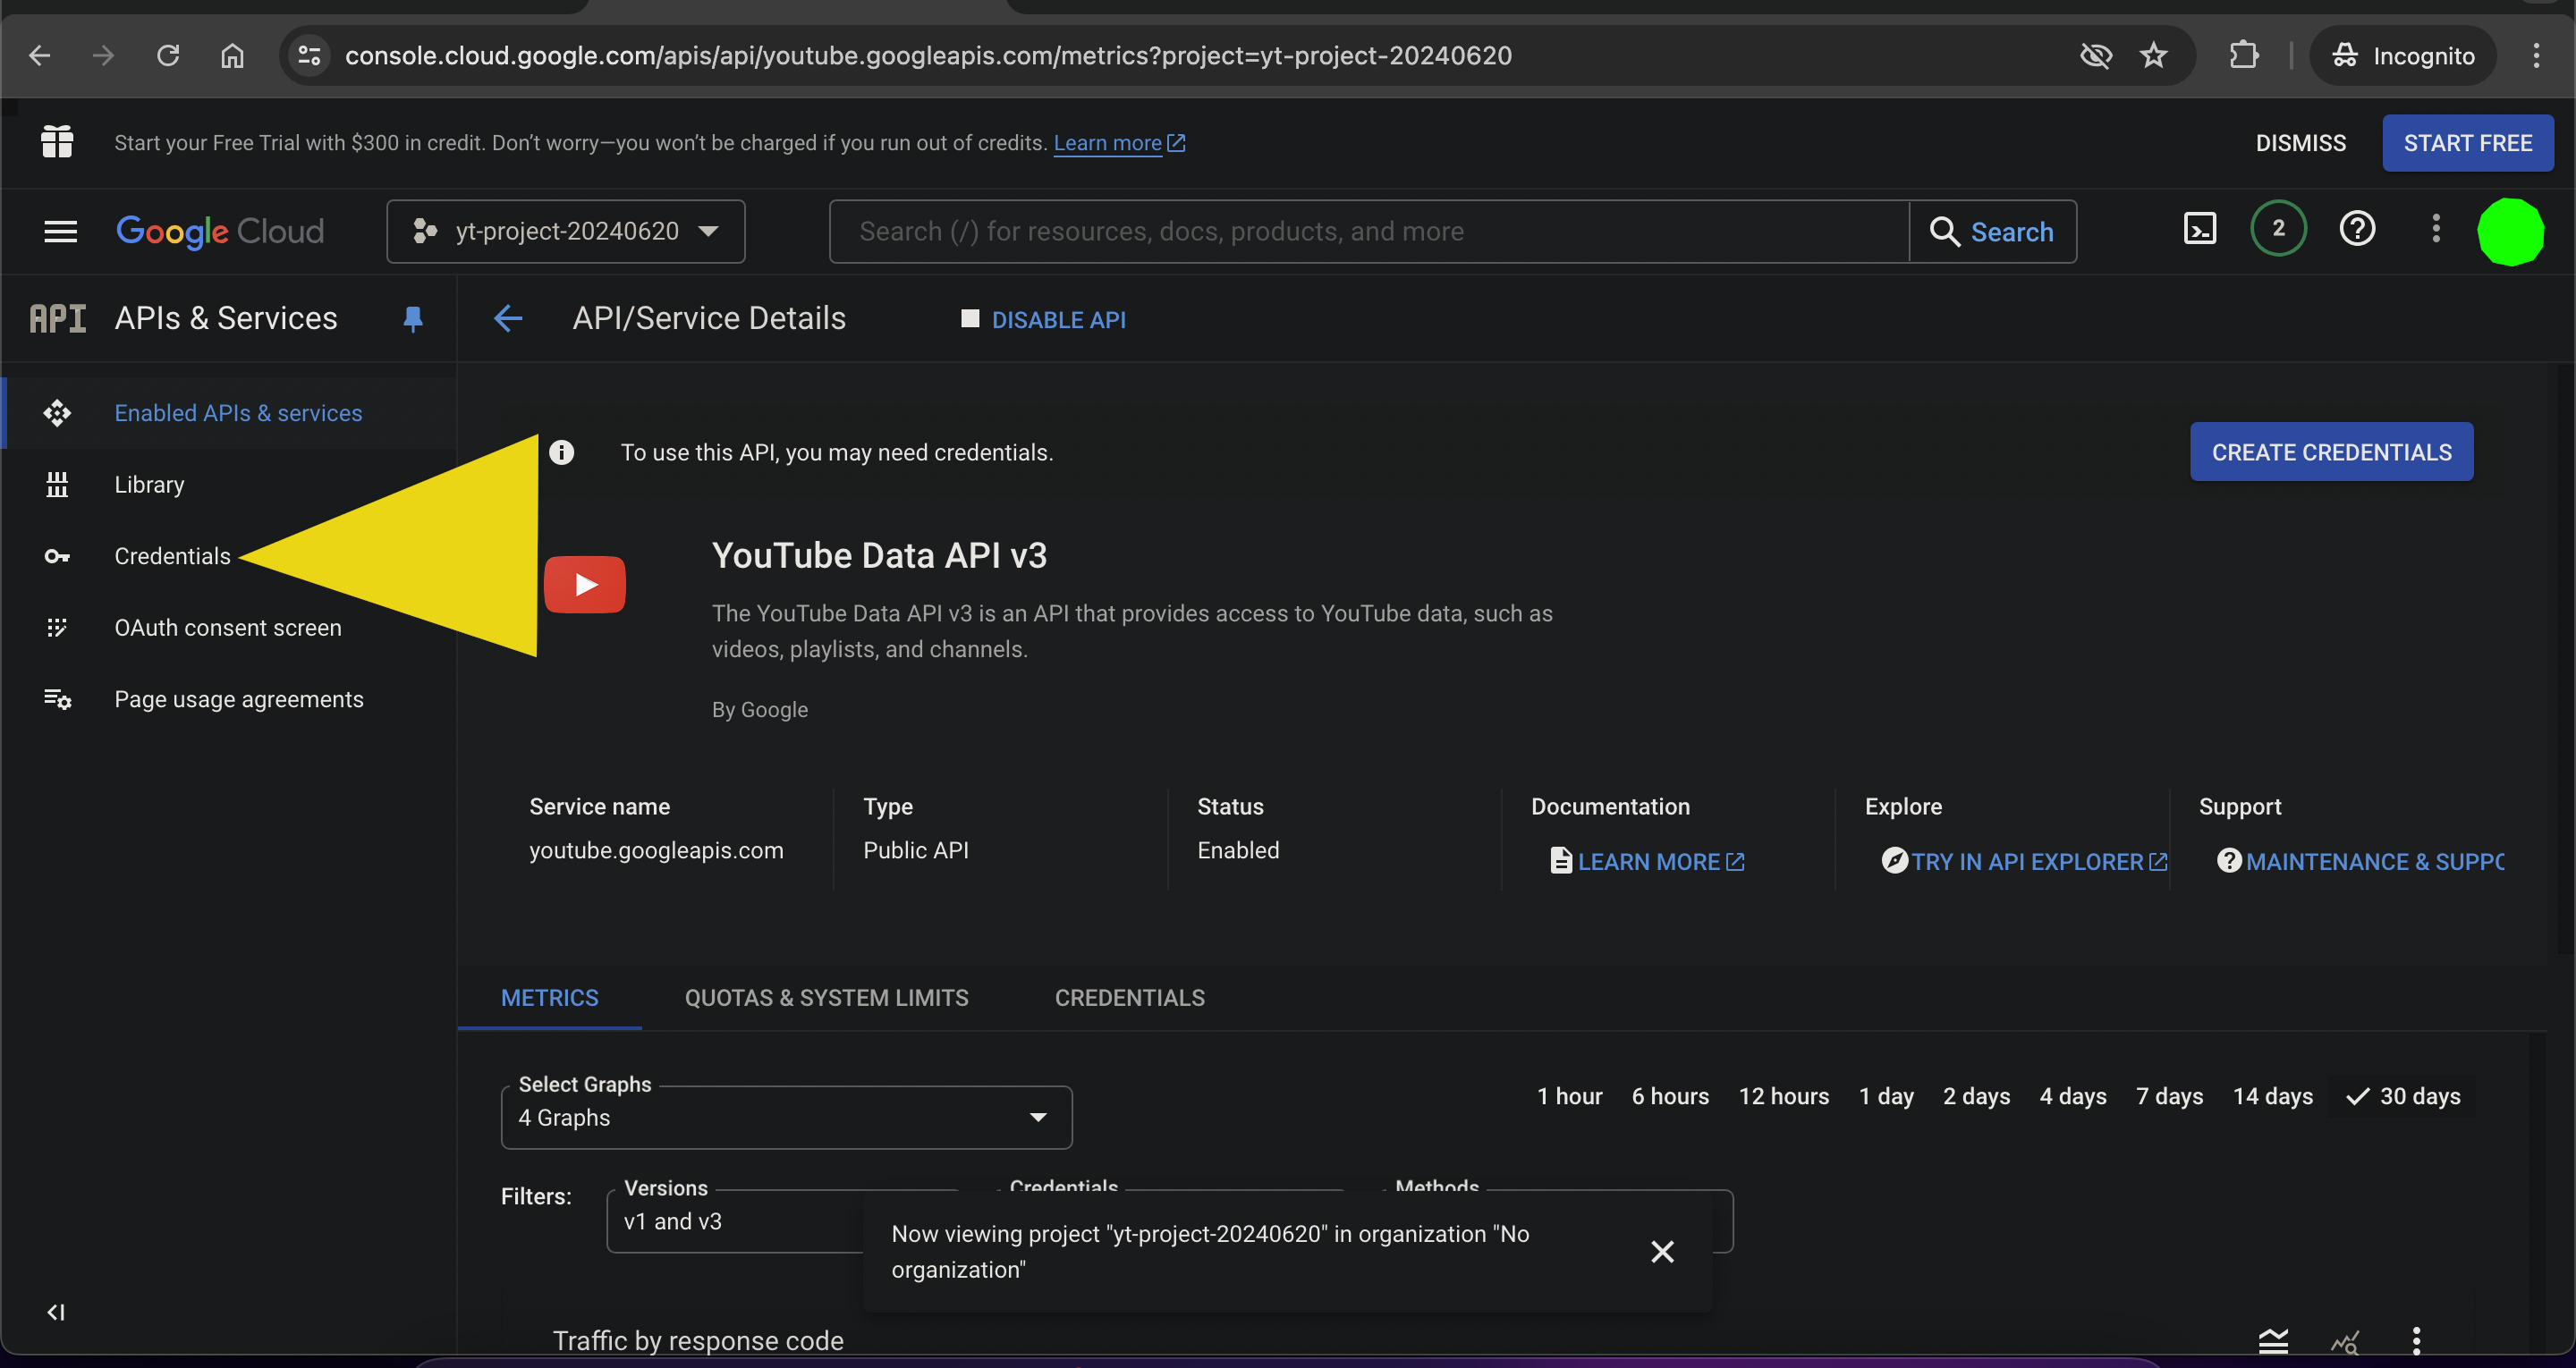Image resolution: width=2576 pixels, height=1368 pixels.
Task: Click the Google Cloud logo
Action: [220, 232]
